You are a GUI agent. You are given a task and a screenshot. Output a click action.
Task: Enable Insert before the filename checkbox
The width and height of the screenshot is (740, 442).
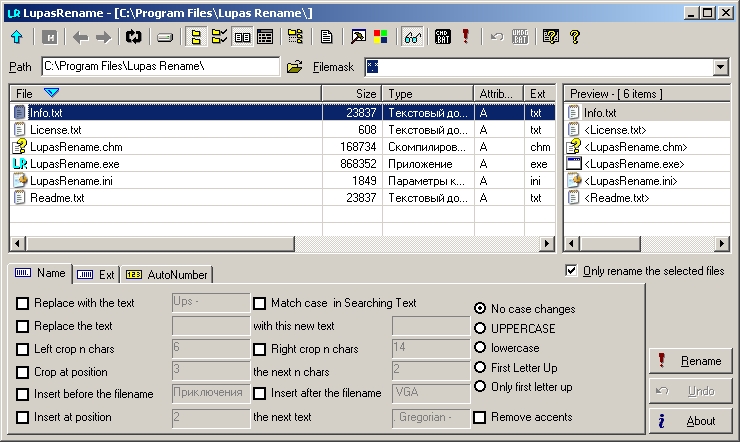[22, 394]
